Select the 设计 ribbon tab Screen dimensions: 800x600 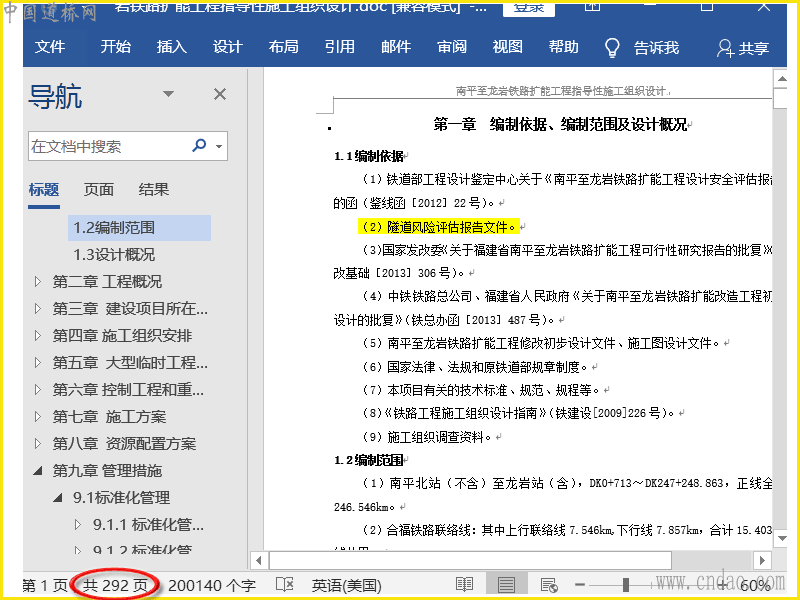(228, 47)
